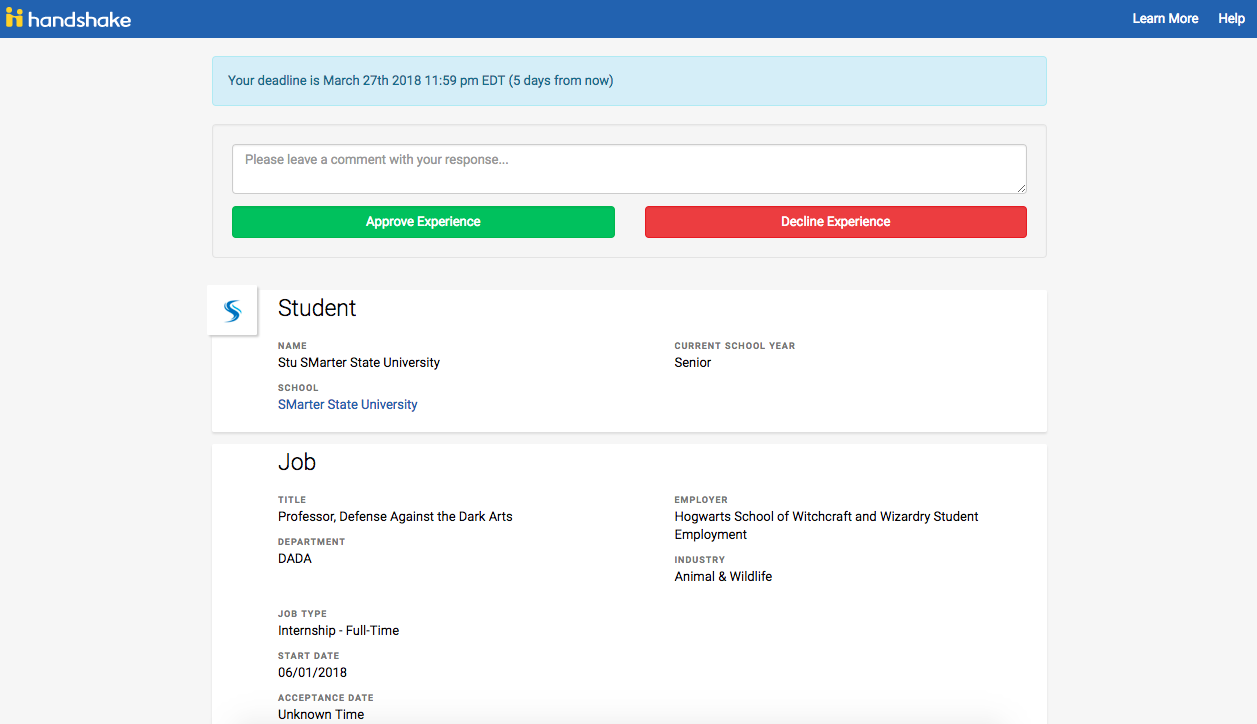The width and height of the screenshot is (1257, 724).
Task: Click the Professor, Defense Against the Dark Arts title
Action: click(x=395, y=517)
